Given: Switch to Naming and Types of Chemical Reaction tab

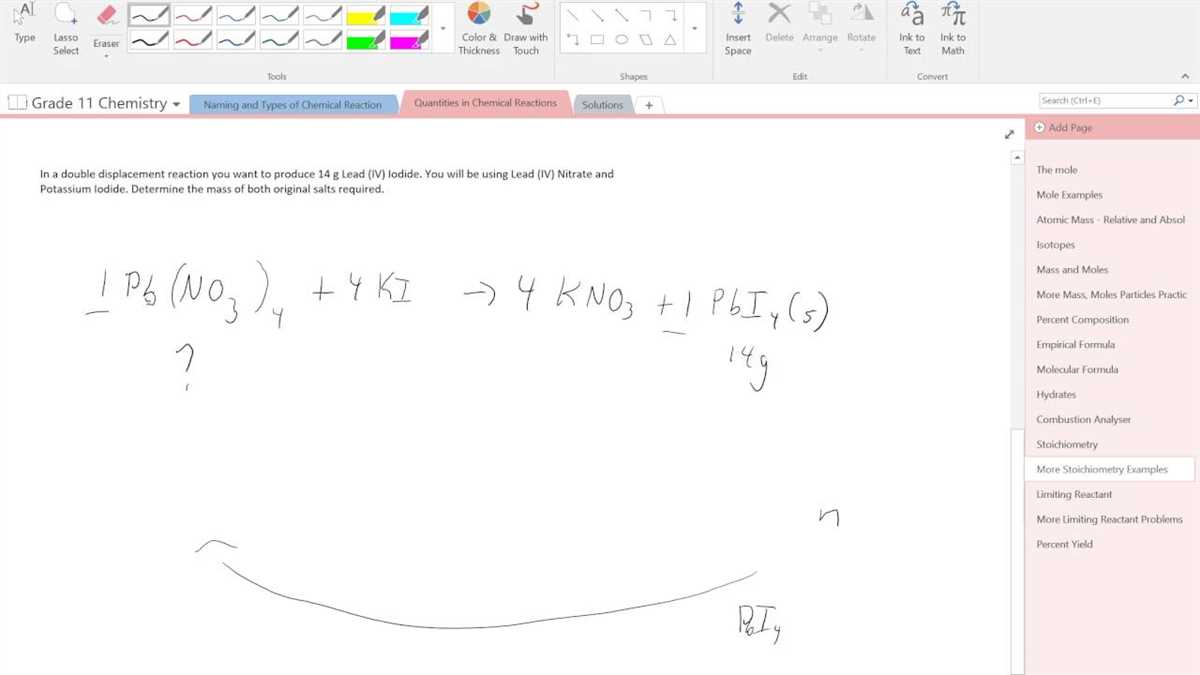Looking at the screenshot, I should point(292,104).
